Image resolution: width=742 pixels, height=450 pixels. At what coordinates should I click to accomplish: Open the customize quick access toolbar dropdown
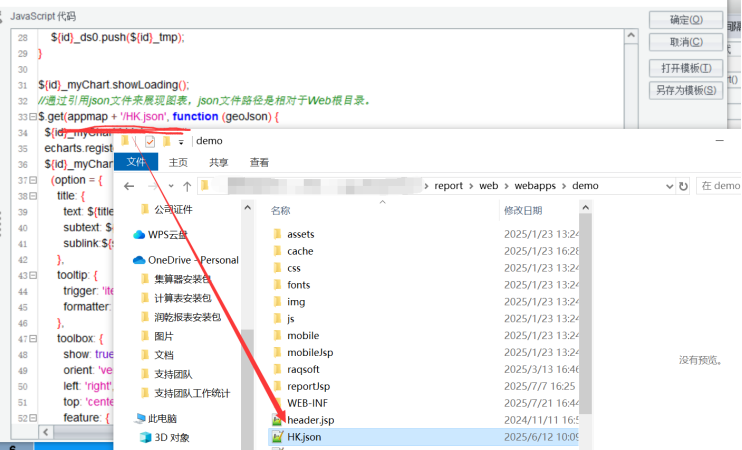pos(181,141)
